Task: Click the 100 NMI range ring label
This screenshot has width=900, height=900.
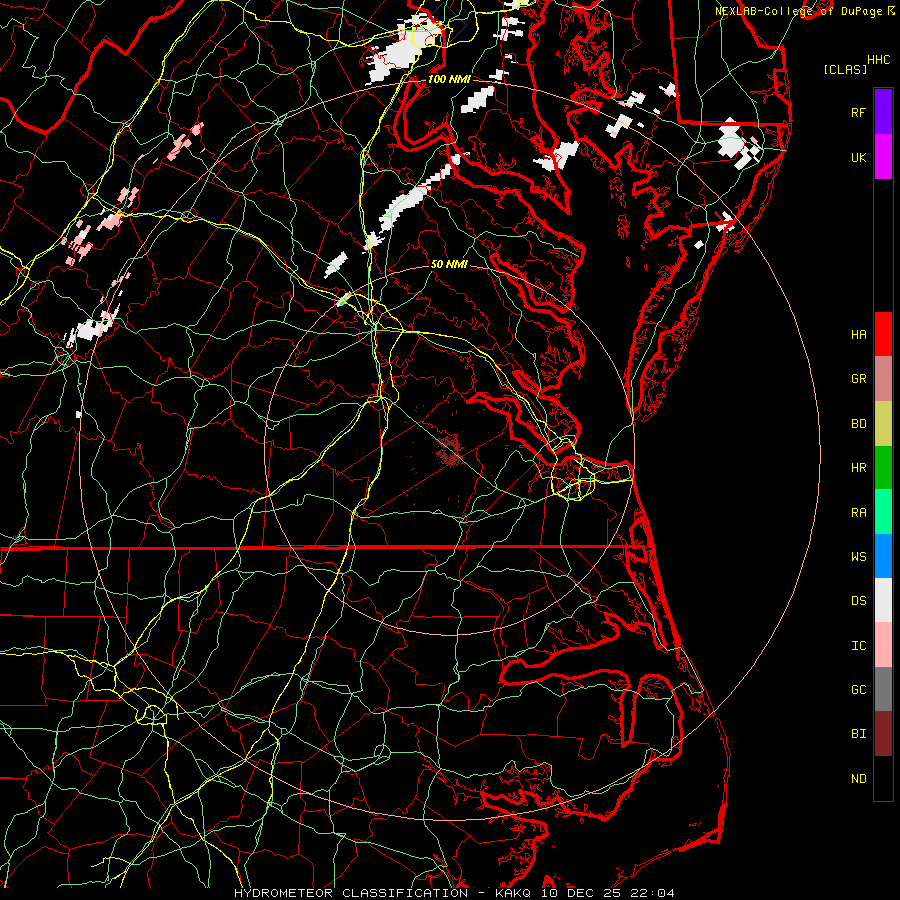Action: point(449,79)
